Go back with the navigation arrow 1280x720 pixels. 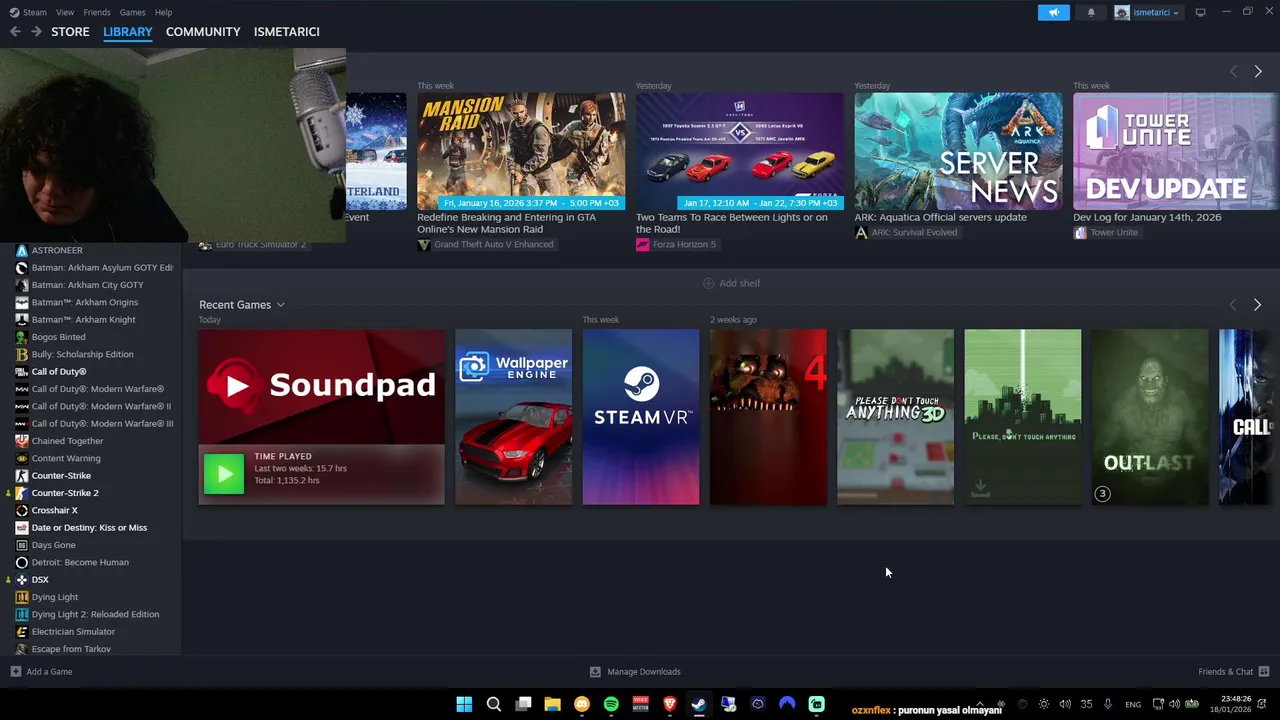(15, 32)
